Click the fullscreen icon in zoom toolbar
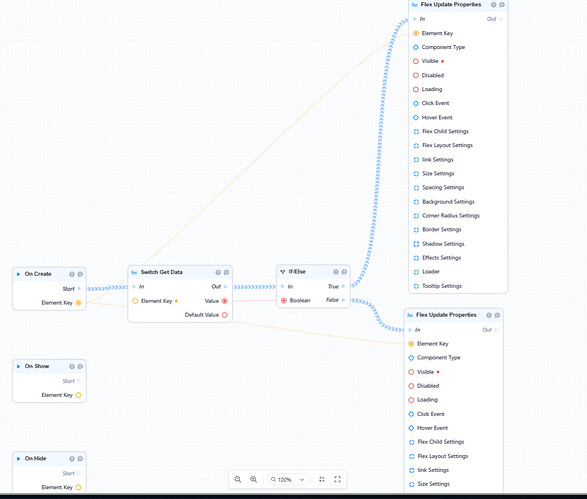The height and width of the screenshot is (499, 587). click(x=337, y=479)
